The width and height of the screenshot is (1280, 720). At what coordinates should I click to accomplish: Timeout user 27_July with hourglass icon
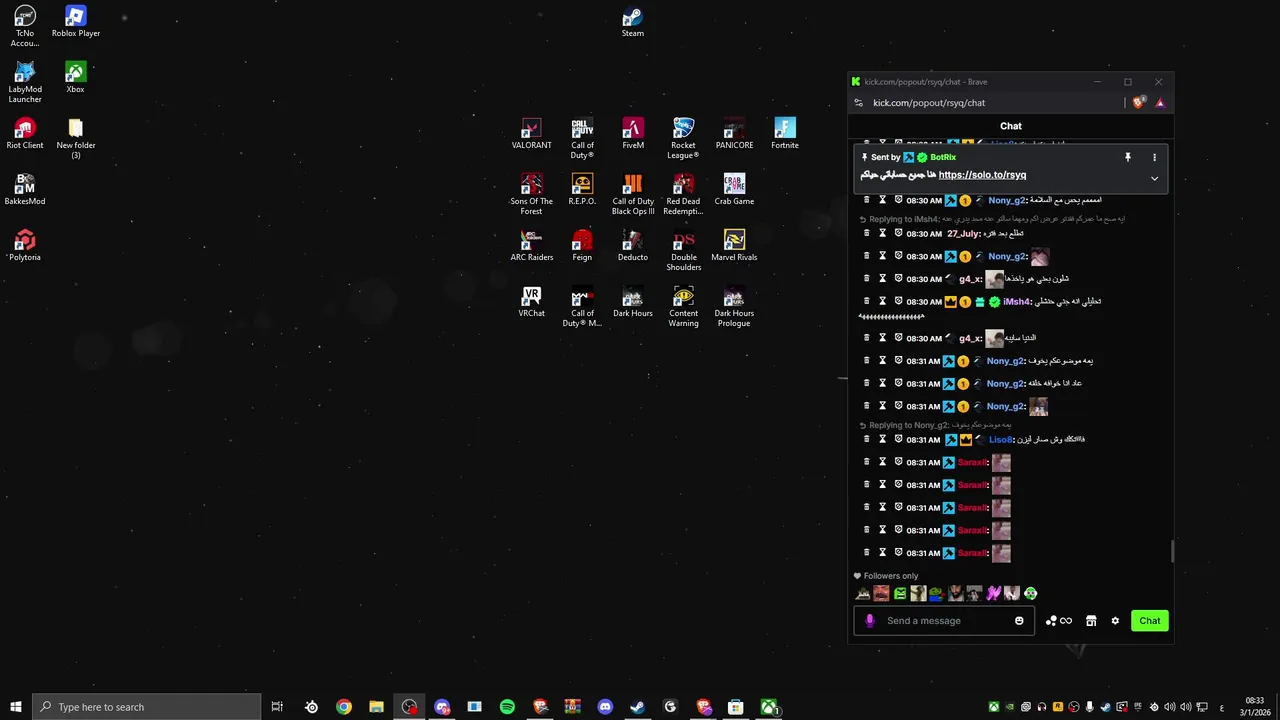coord(882,233)
